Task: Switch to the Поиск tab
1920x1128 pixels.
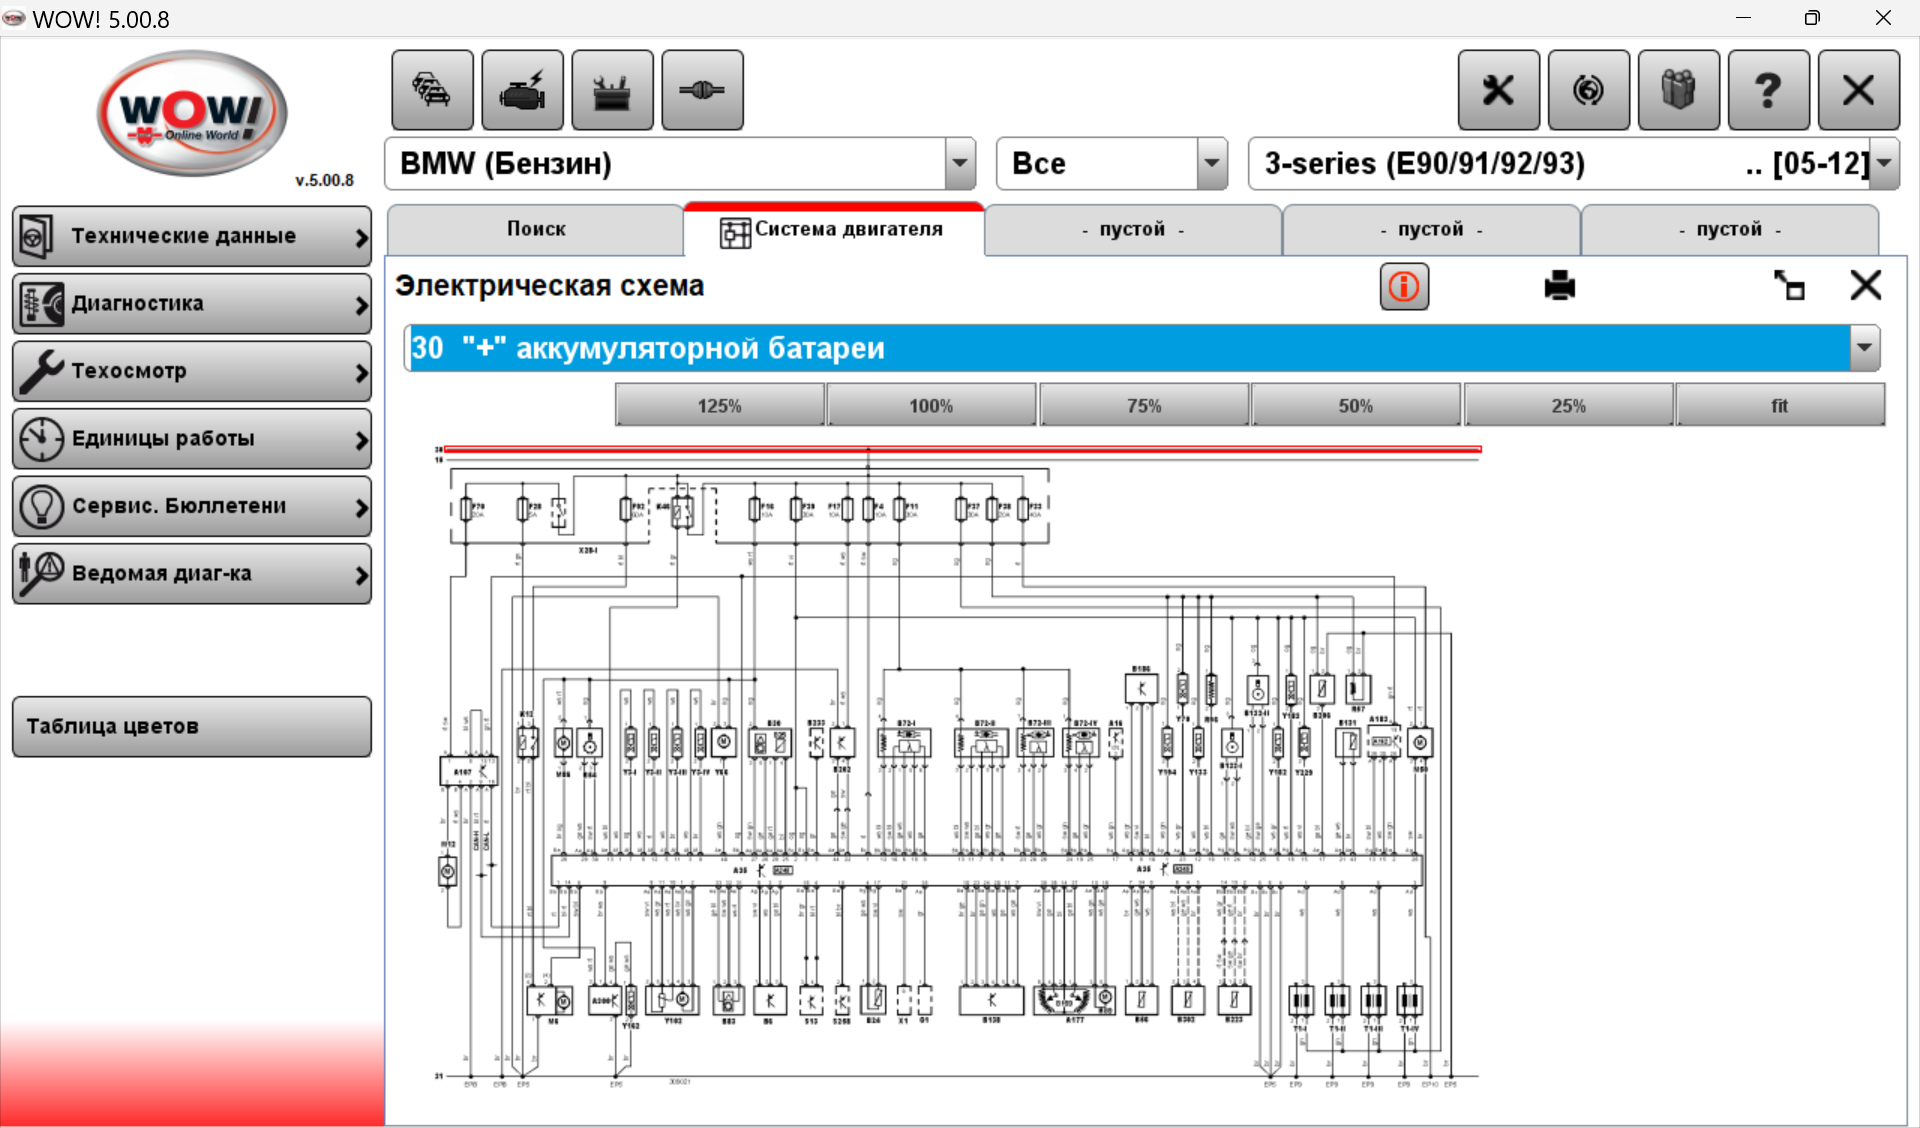Action: [536, 229]
